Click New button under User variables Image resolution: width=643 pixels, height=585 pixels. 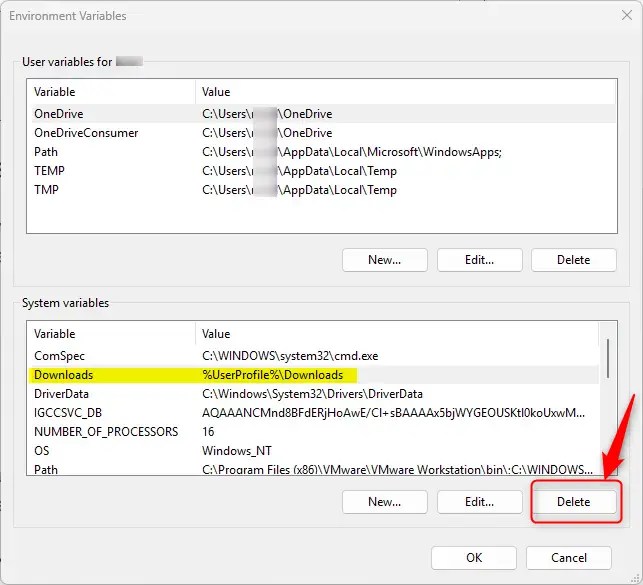[384, 260]
